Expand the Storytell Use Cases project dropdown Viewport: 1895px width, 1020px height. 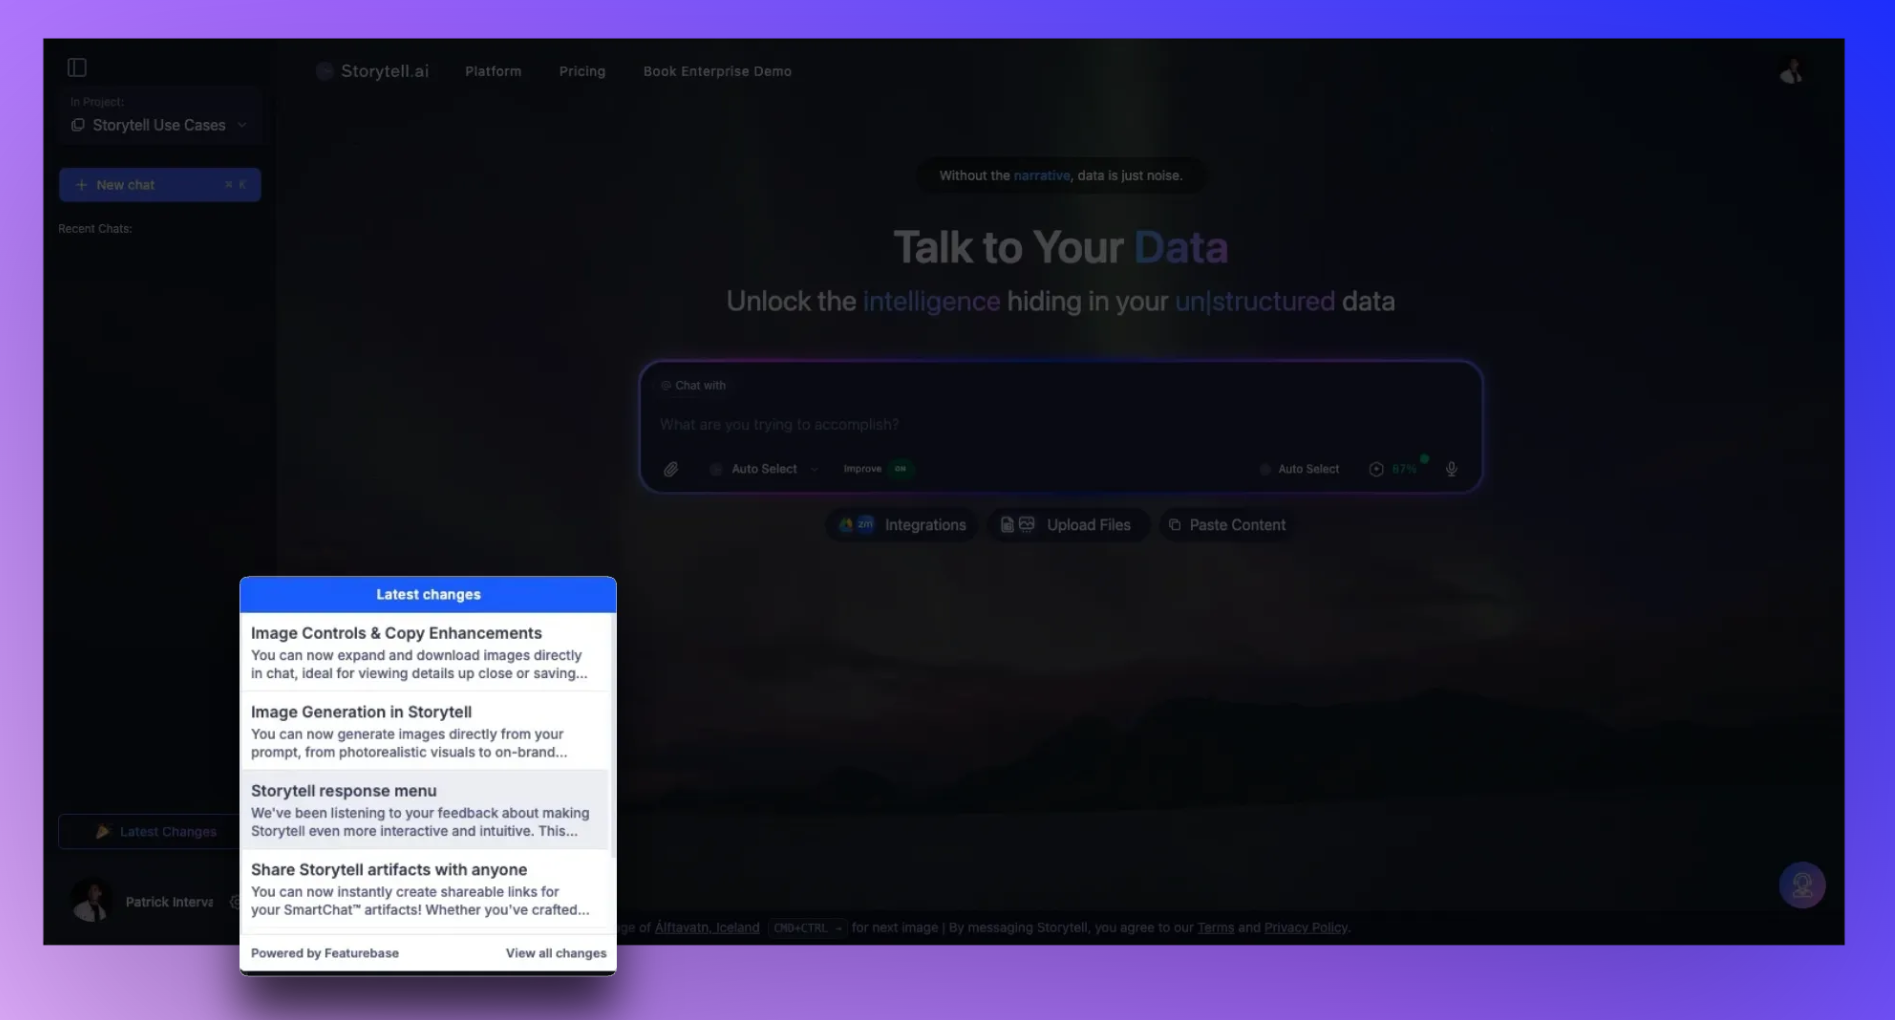[159, 125]
